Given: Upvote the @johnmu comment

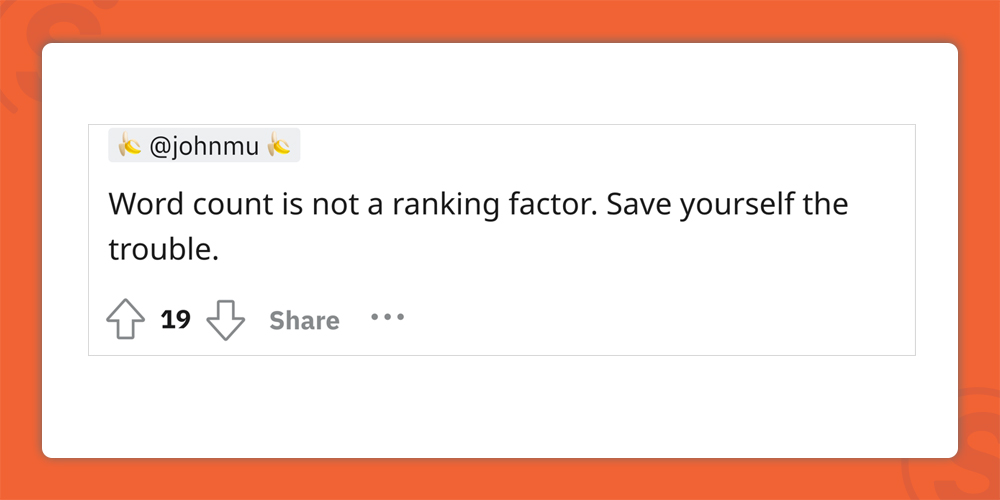Looking at the screenshot, I should pos(127,321).
